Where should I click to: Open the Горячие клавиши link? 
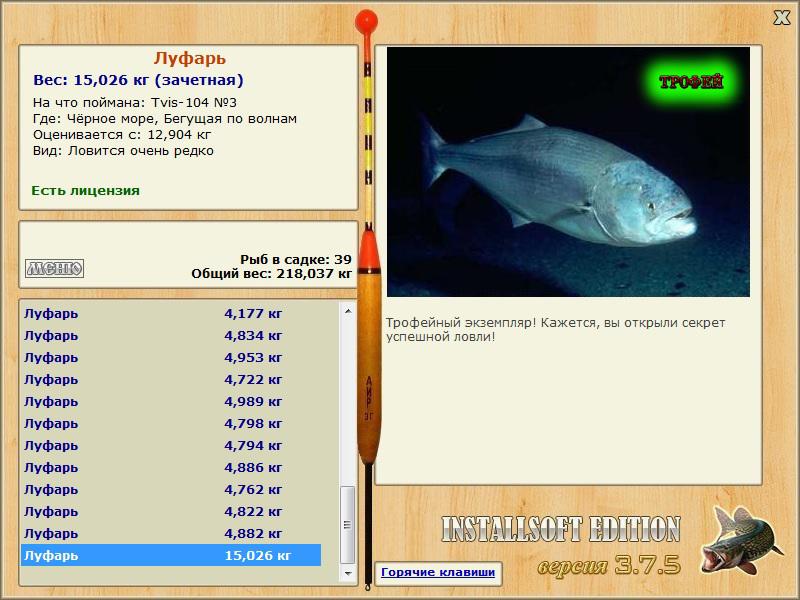438,572
